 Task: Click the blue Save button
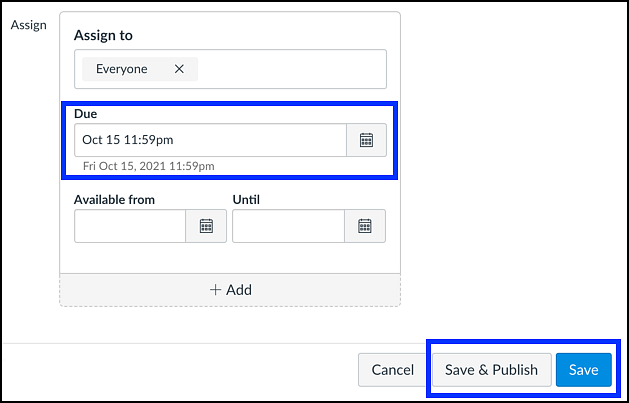point(583,370)
